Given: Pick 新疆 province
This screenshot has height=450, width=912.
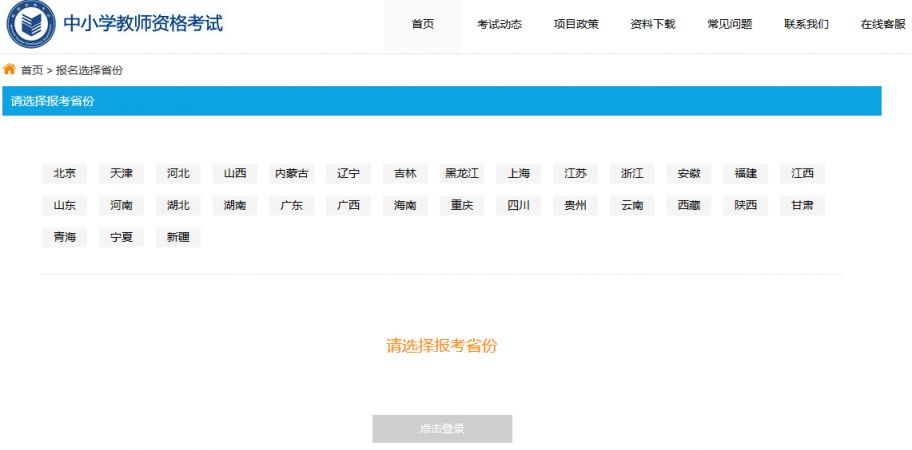Looking at the screenshot, I should (178, 237).
